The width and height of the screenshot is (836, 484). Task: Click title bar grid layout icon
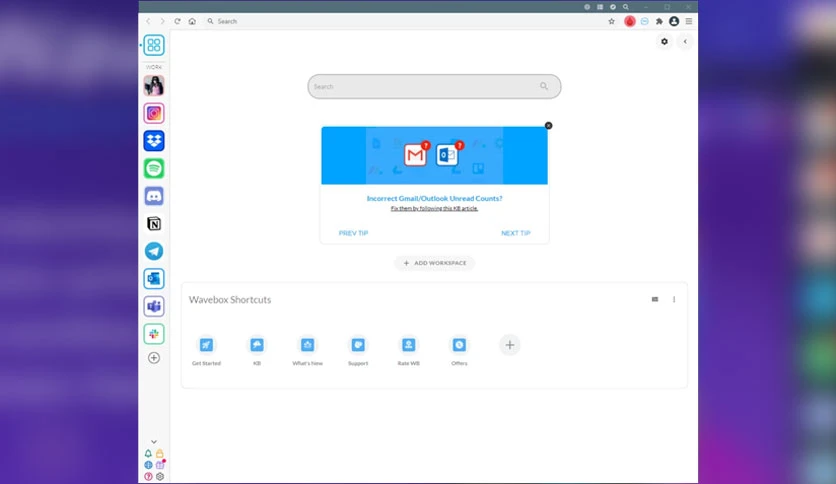point(600,7)
